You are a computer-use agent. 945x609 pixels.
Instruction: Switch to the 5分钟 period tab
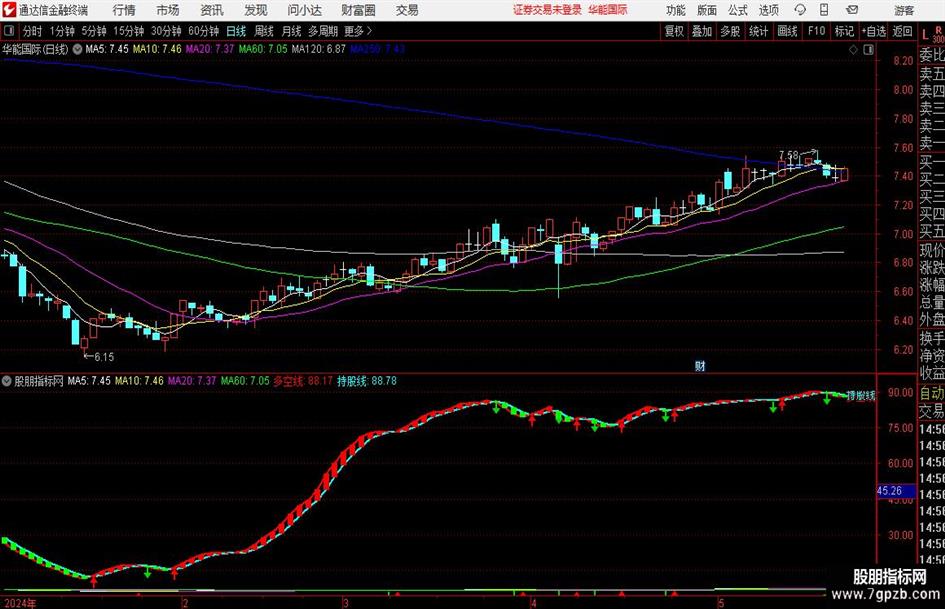(94, 31)
